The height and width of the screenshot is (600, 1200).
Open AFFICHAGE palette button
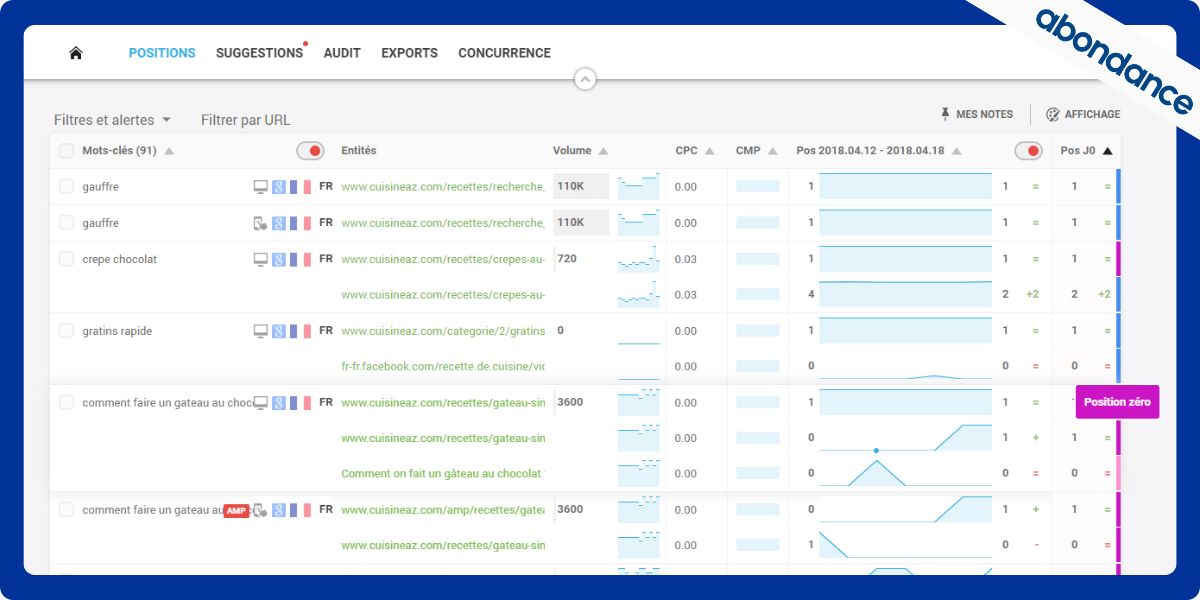click(1083, 114)
